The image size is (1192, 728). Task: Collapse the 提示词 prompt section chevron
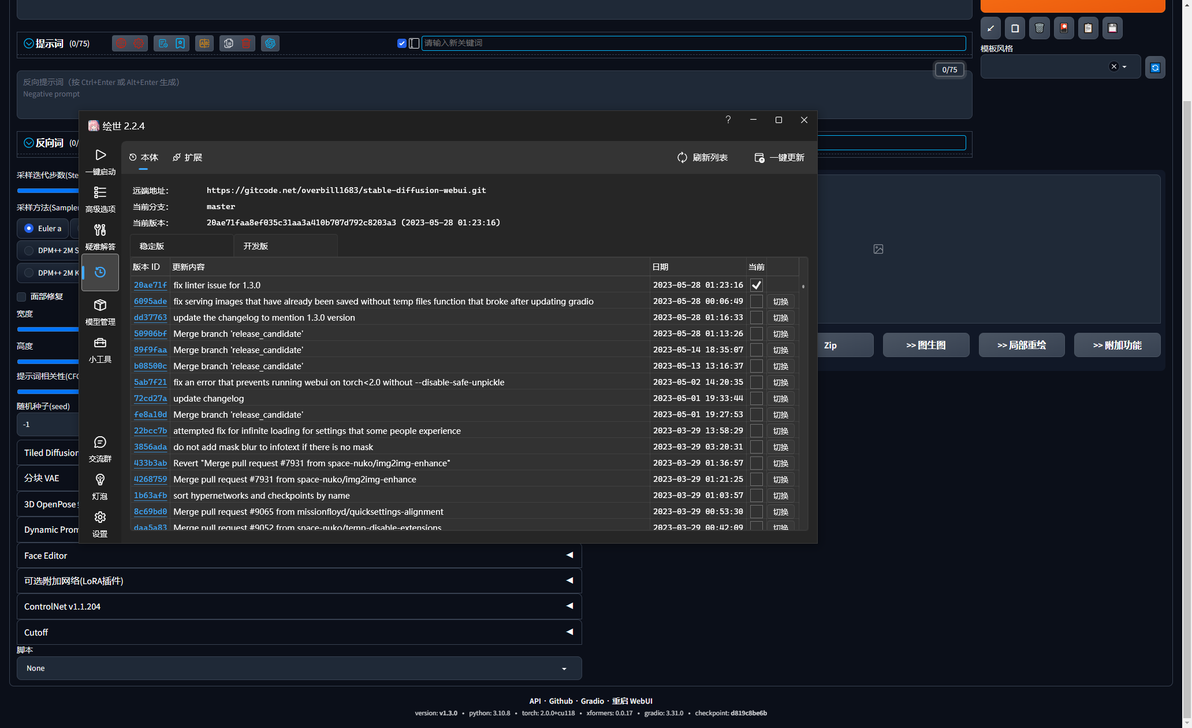coord(29,43)
